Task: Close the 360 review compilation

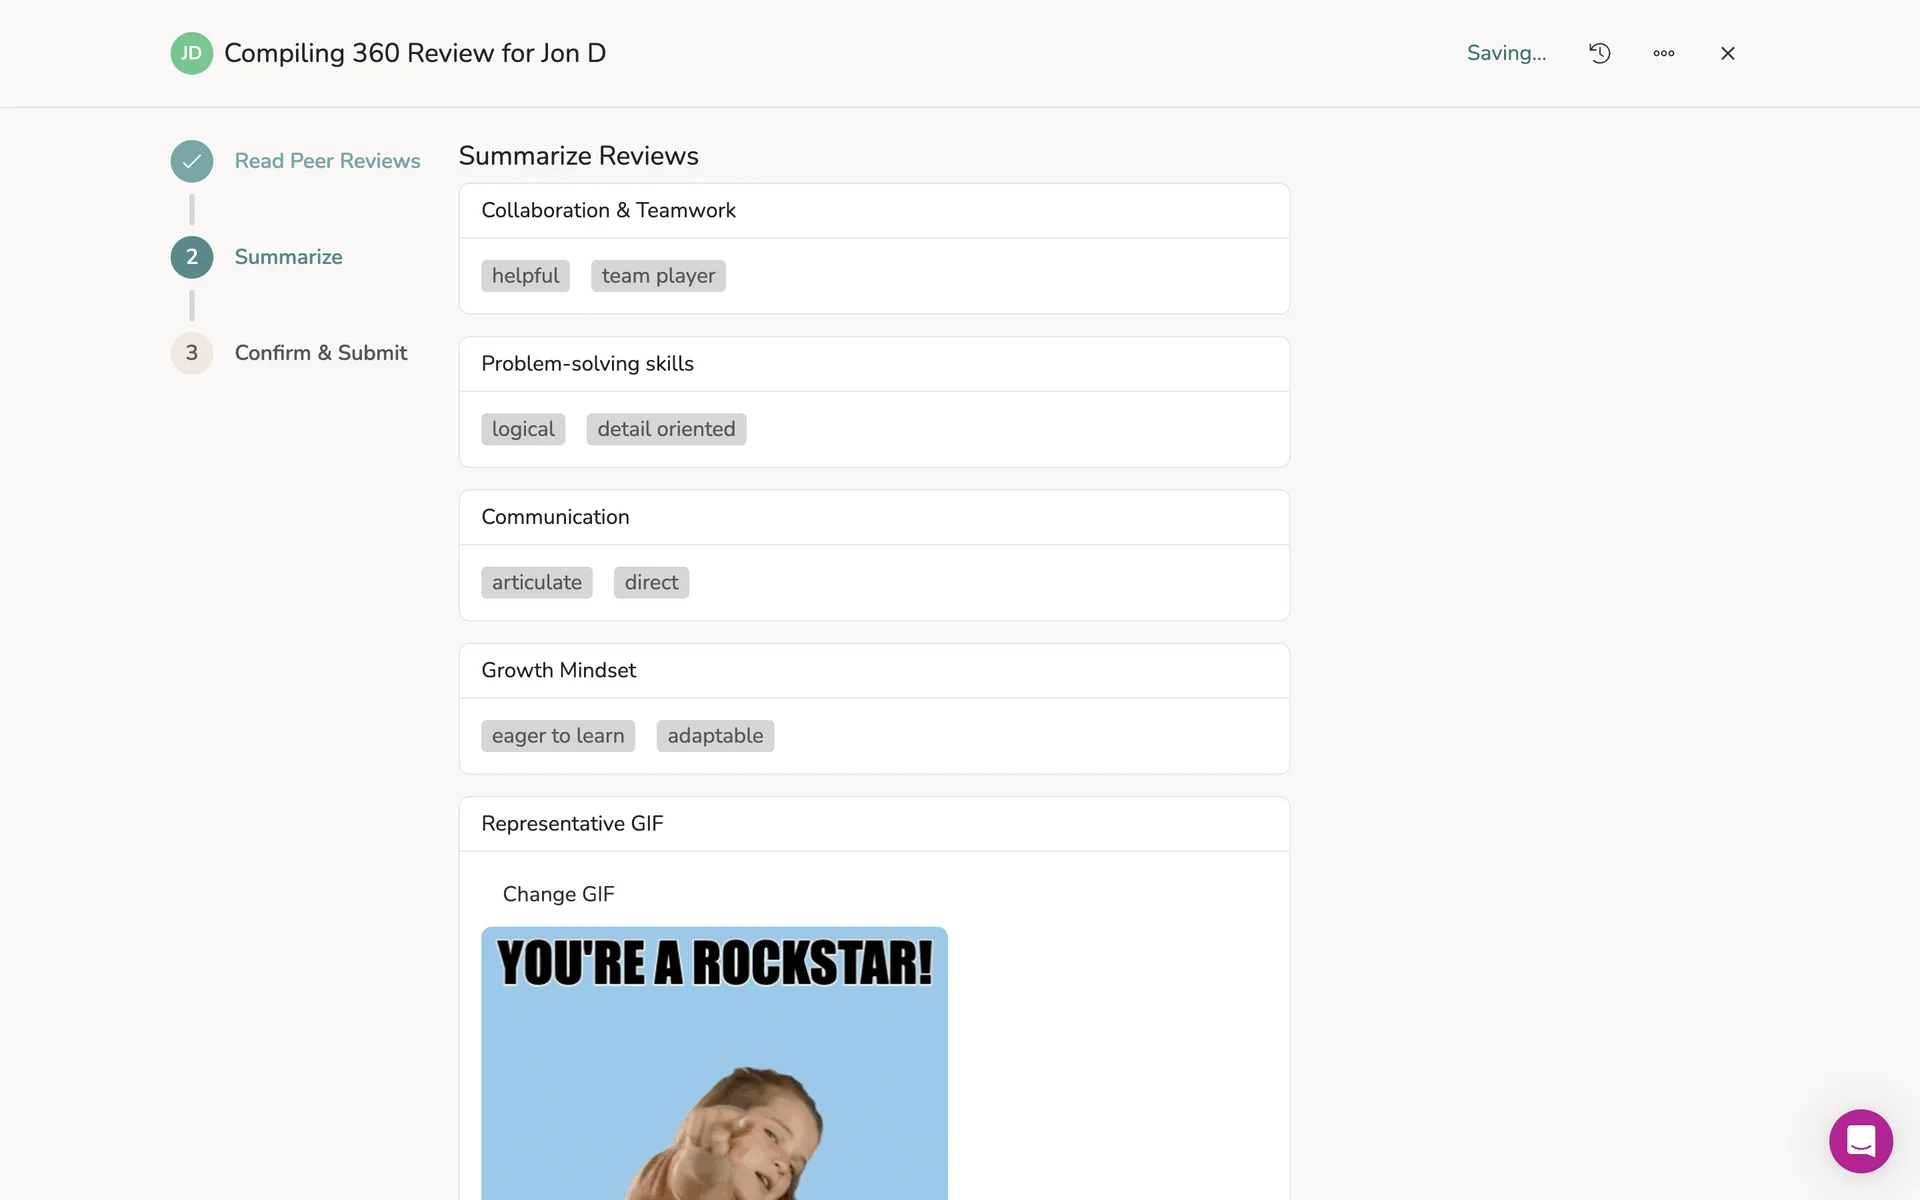Action: tap(1727, 53)
